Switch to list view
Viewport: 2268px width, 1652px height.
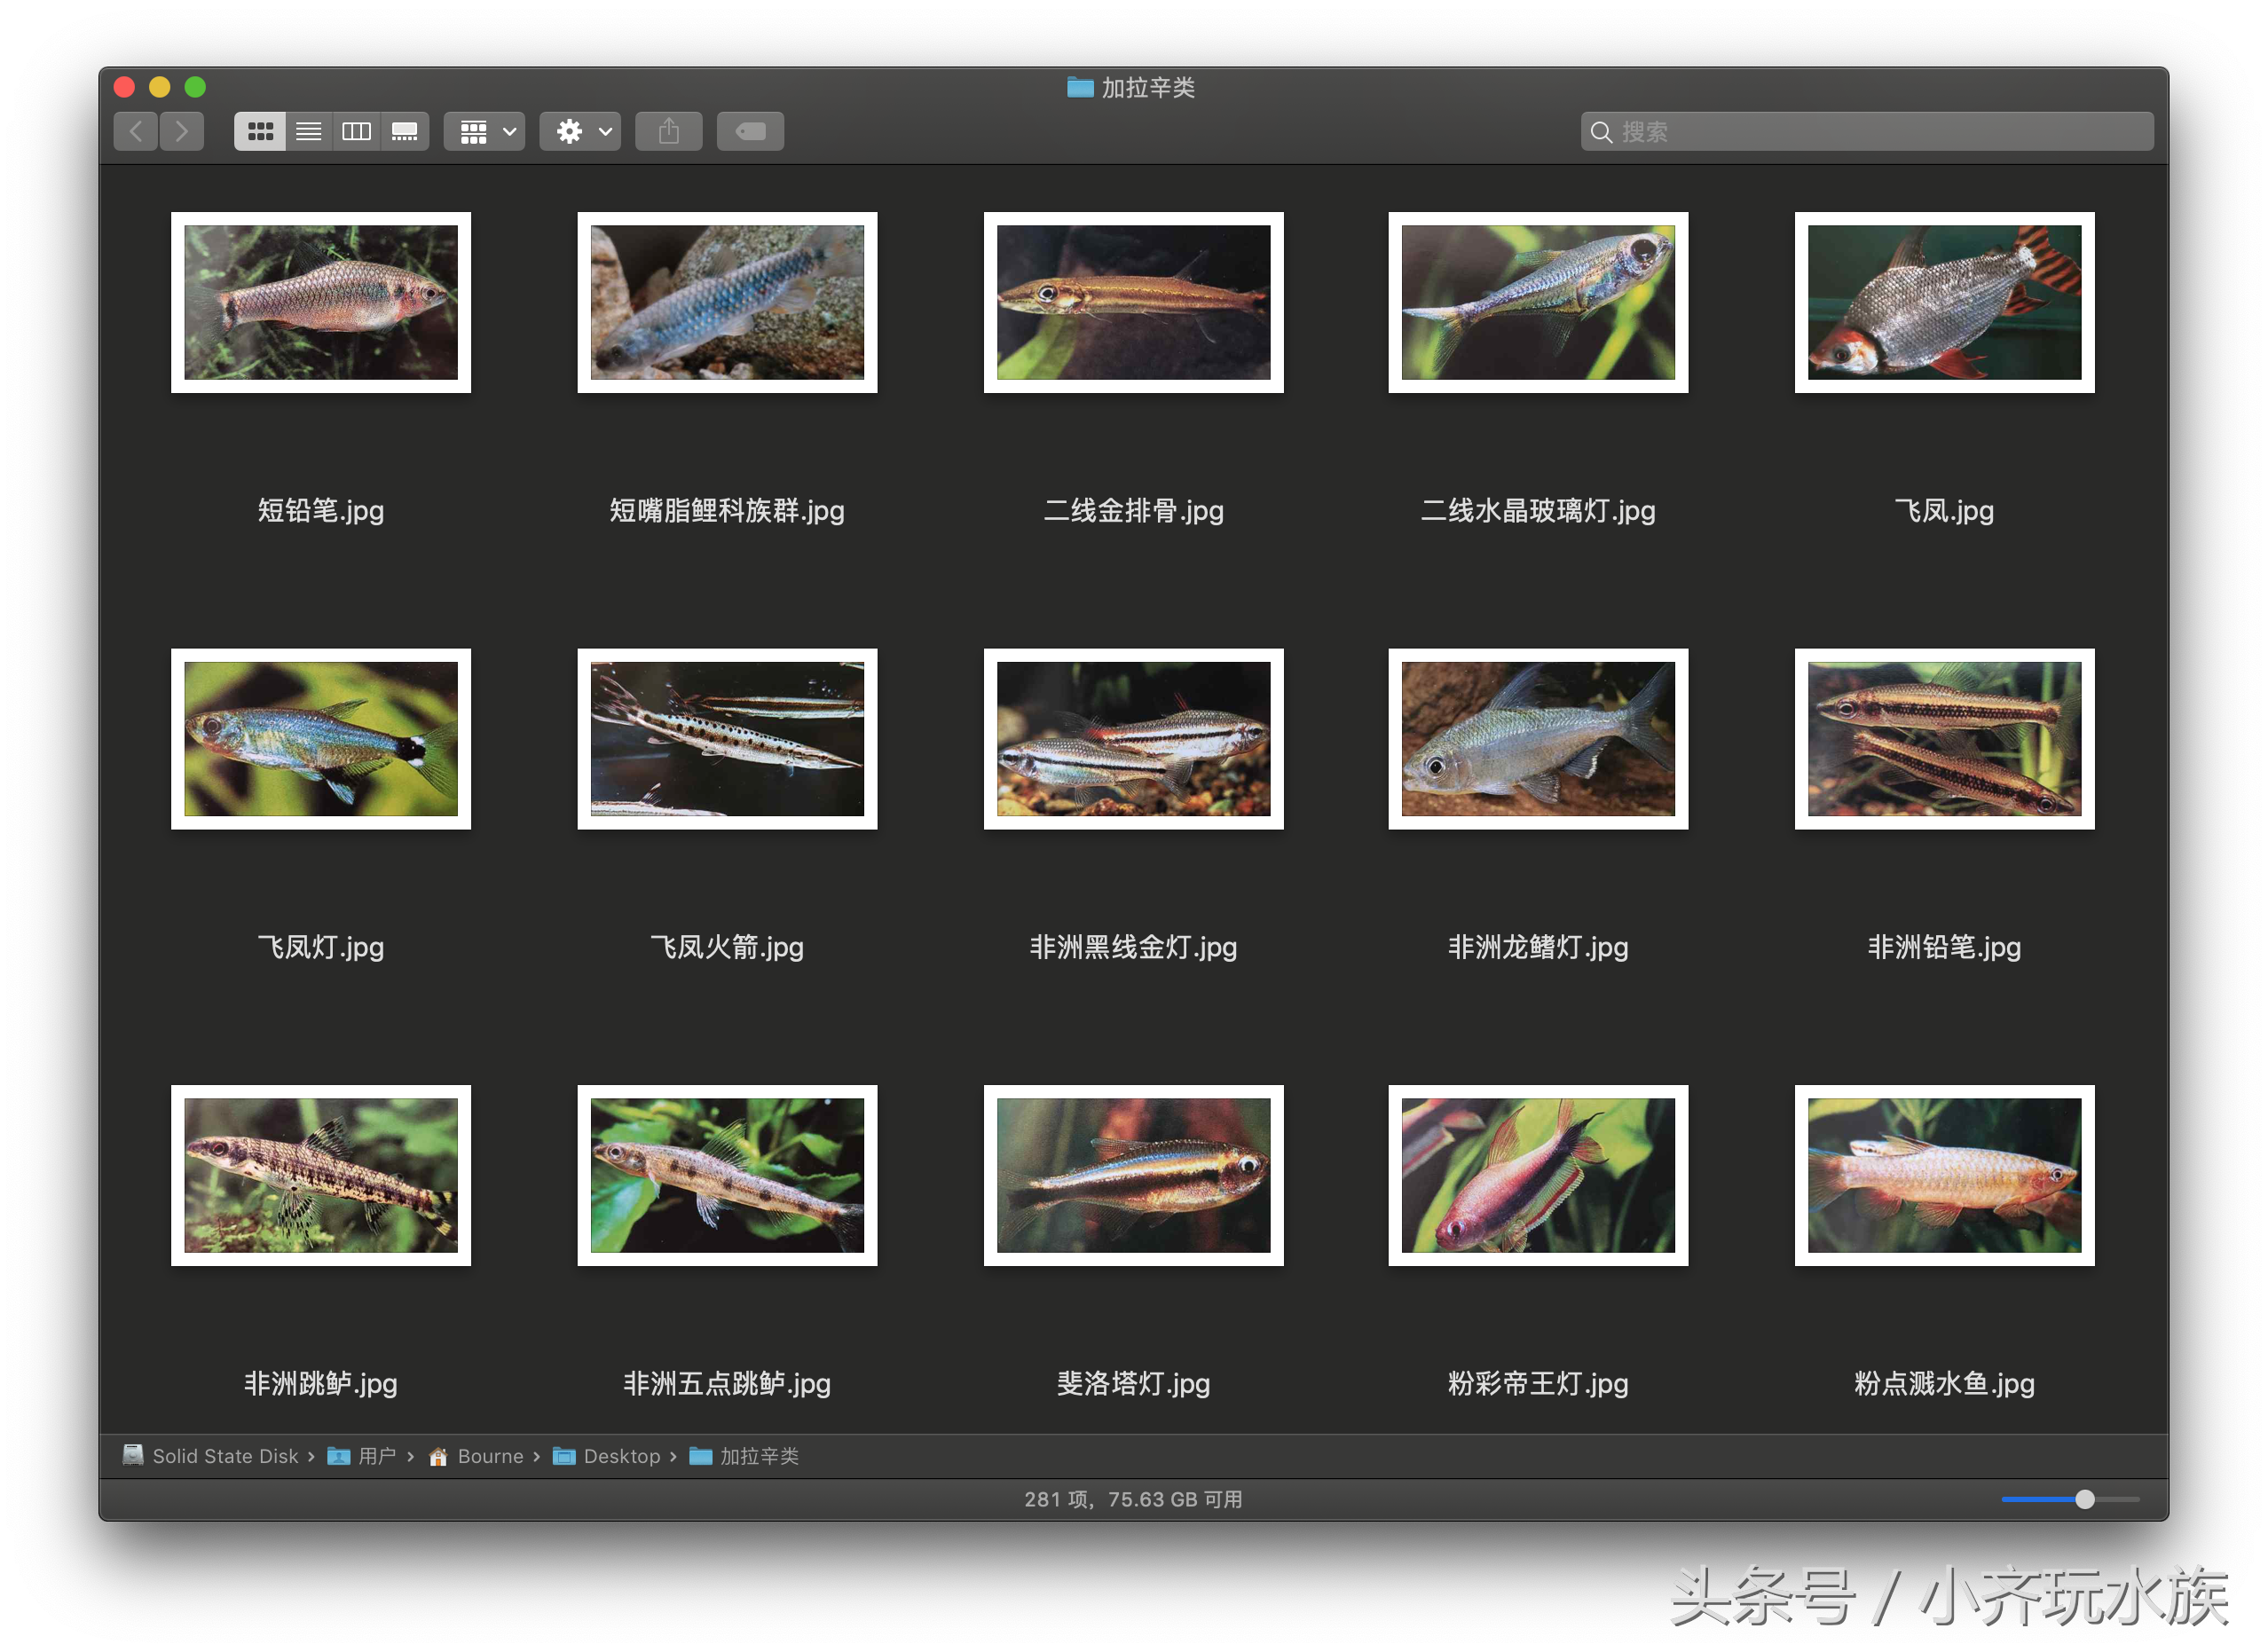[309, 131]
